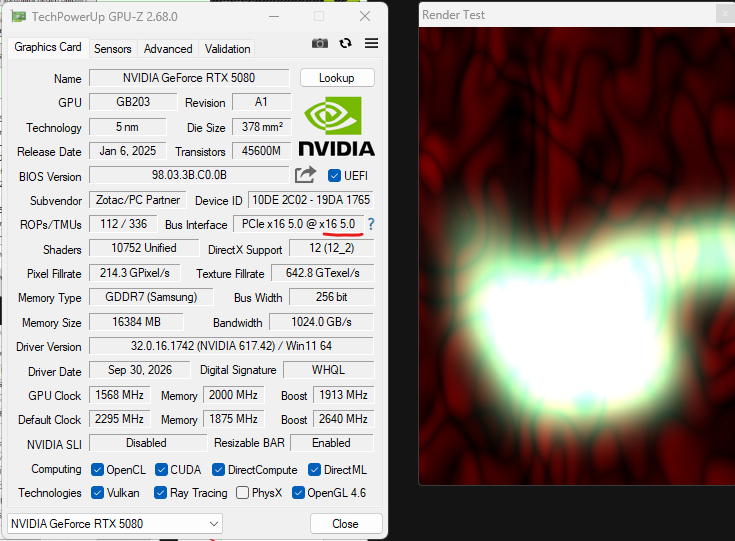Screen dimensions: 735x541
Task: Click the Name field showing RTX 5080
Action: tap(189, 78)
